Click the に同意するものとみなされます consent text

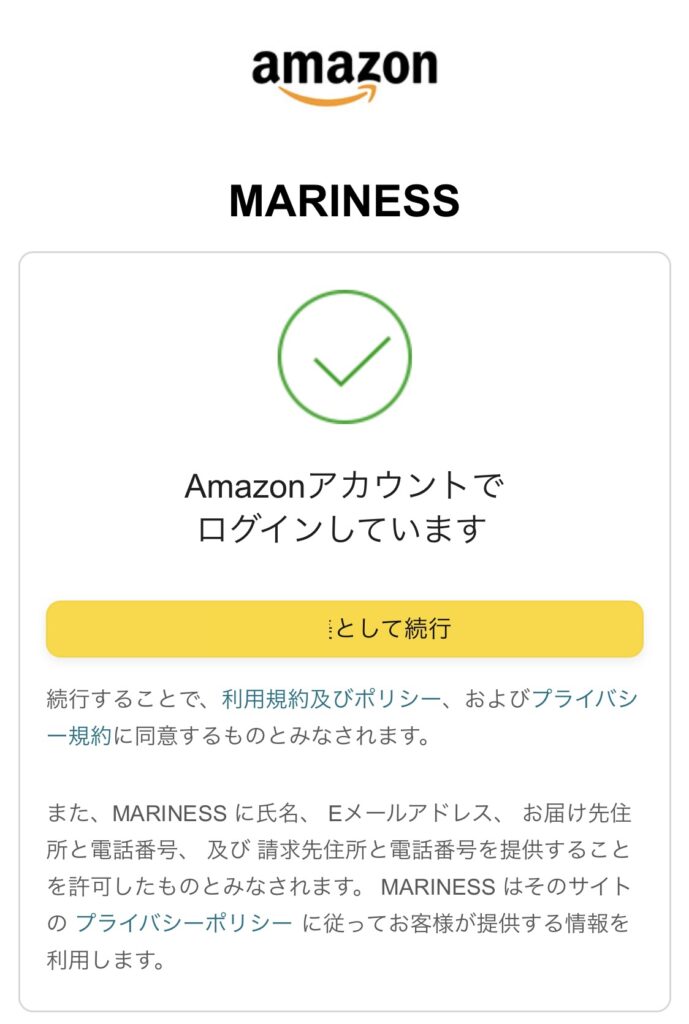tap(272, 736)
